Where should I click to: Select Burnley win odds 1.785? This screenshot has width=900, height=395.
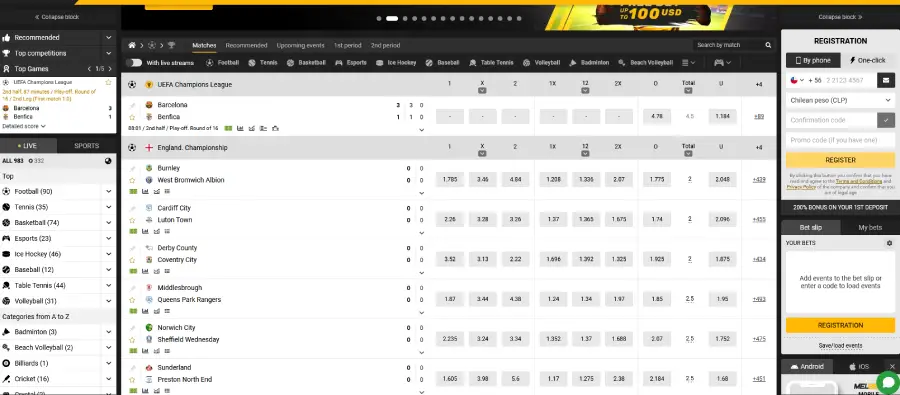449,180
